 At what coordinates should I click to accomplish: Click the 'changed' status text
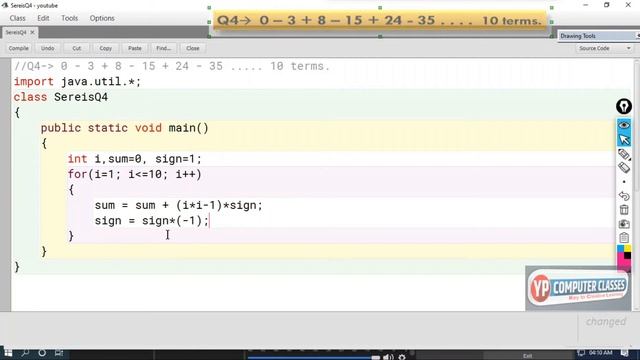tap(606, 322)
